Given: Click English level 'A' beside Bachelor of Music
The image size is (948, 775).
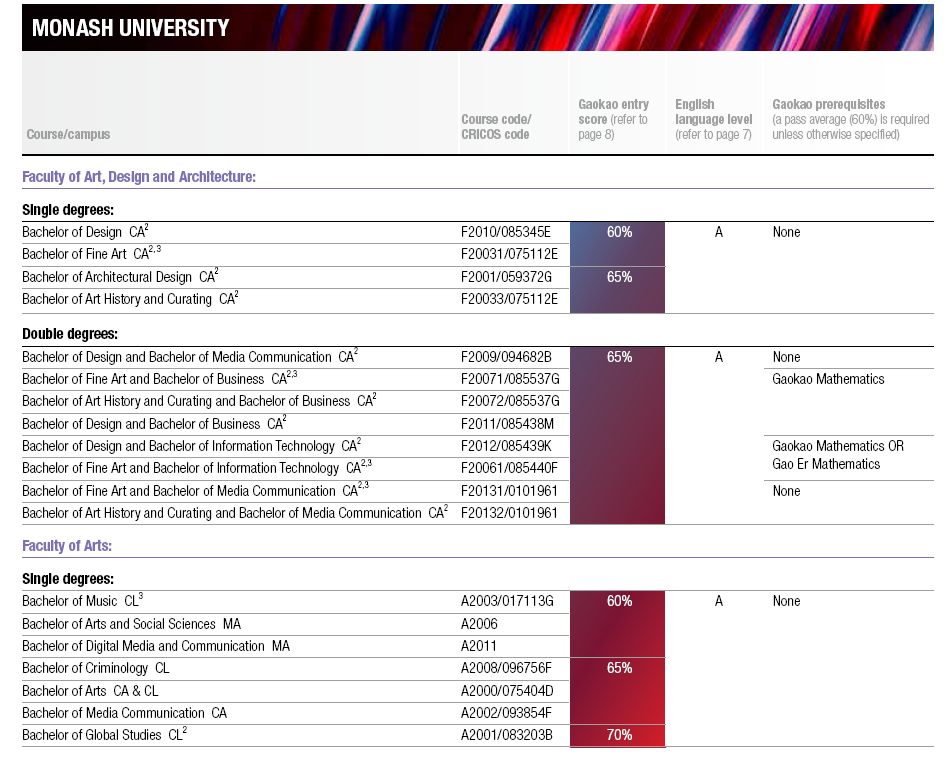Looking at the screenshot, I should [718, 601].
